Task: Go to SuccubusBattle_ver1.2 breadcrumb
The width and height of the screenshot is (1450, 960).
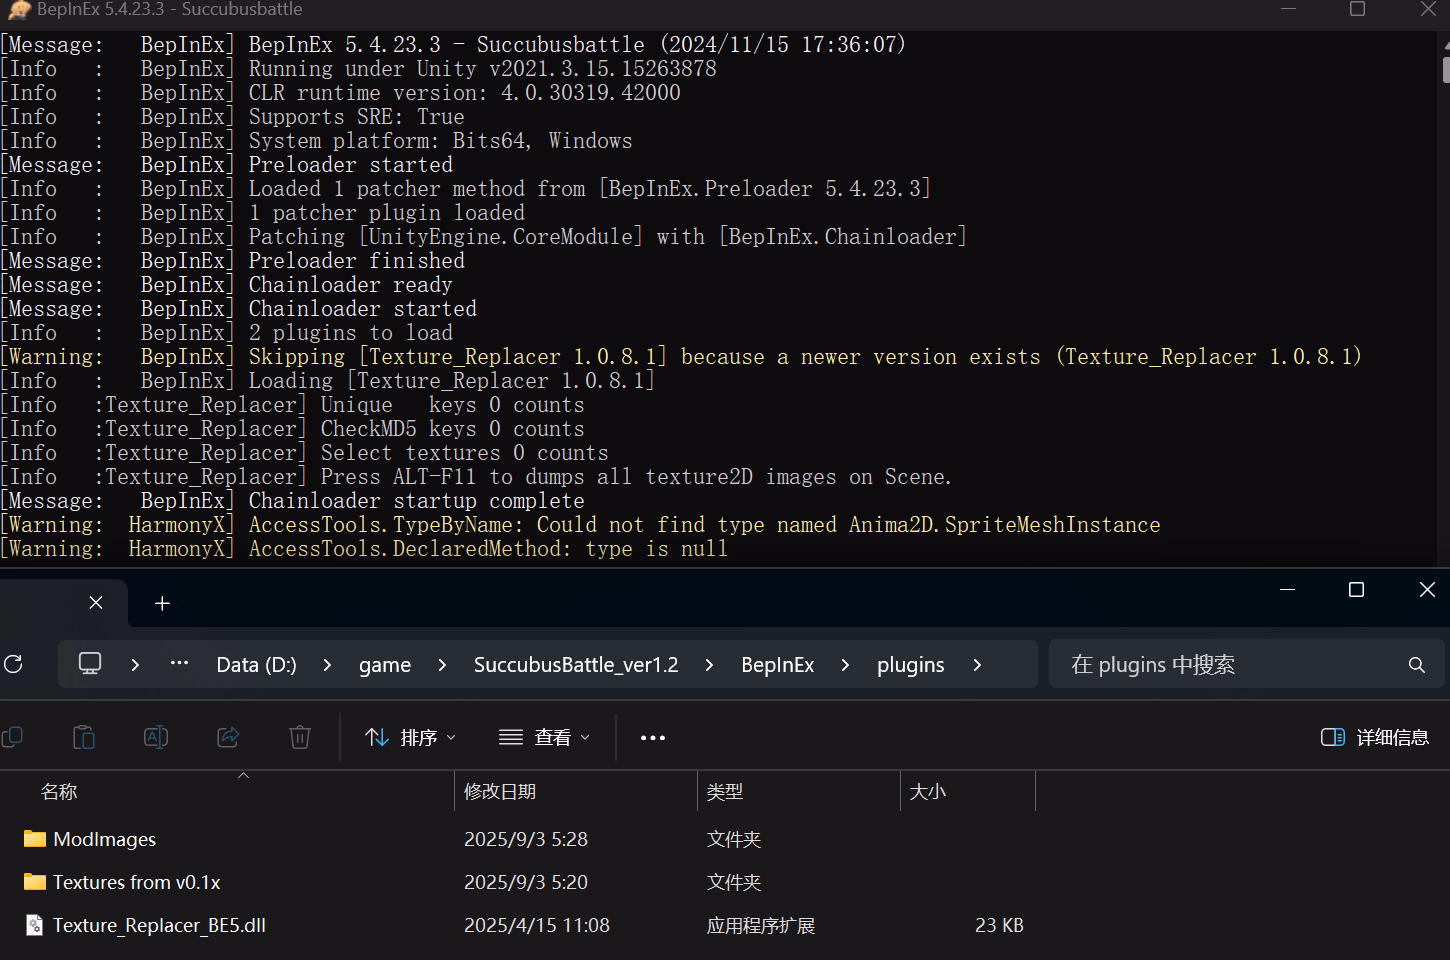Action: coord(576,665)
